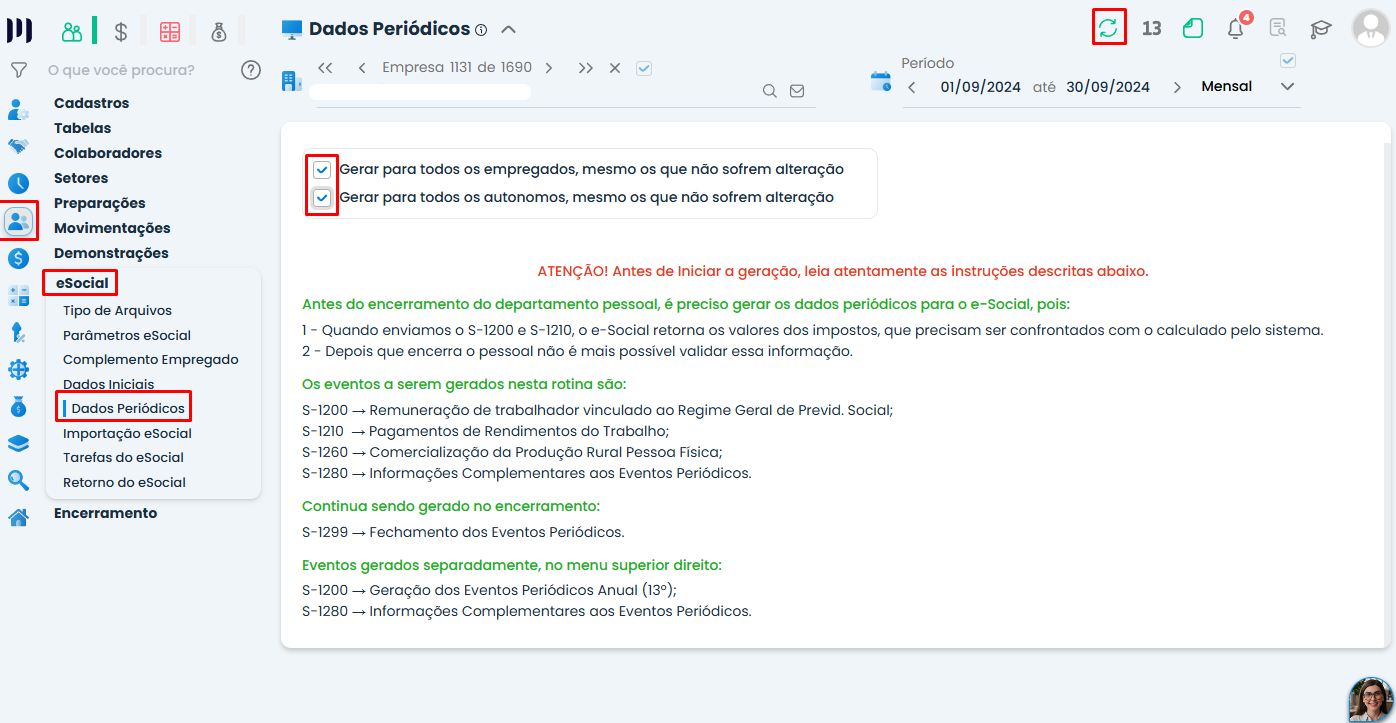1396x723 pixels.
Task: Click the user profile avatar
Action: pos(1370,28)
